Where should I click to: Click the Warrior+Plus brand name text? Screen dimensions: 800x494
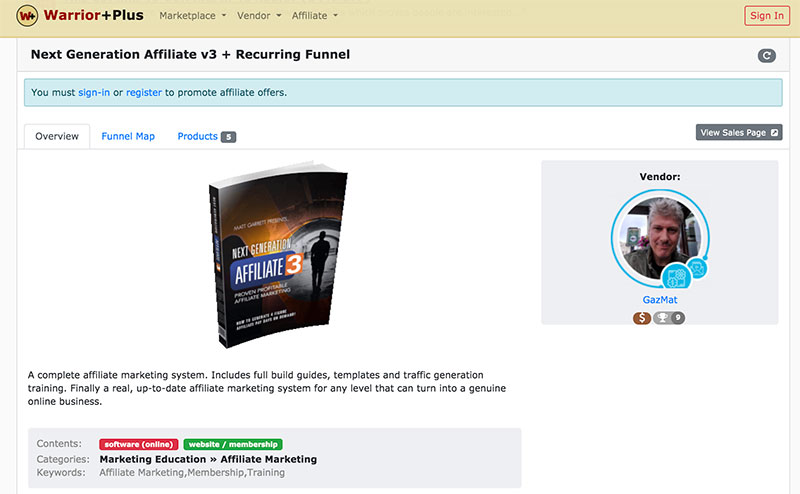click(93, 15)
